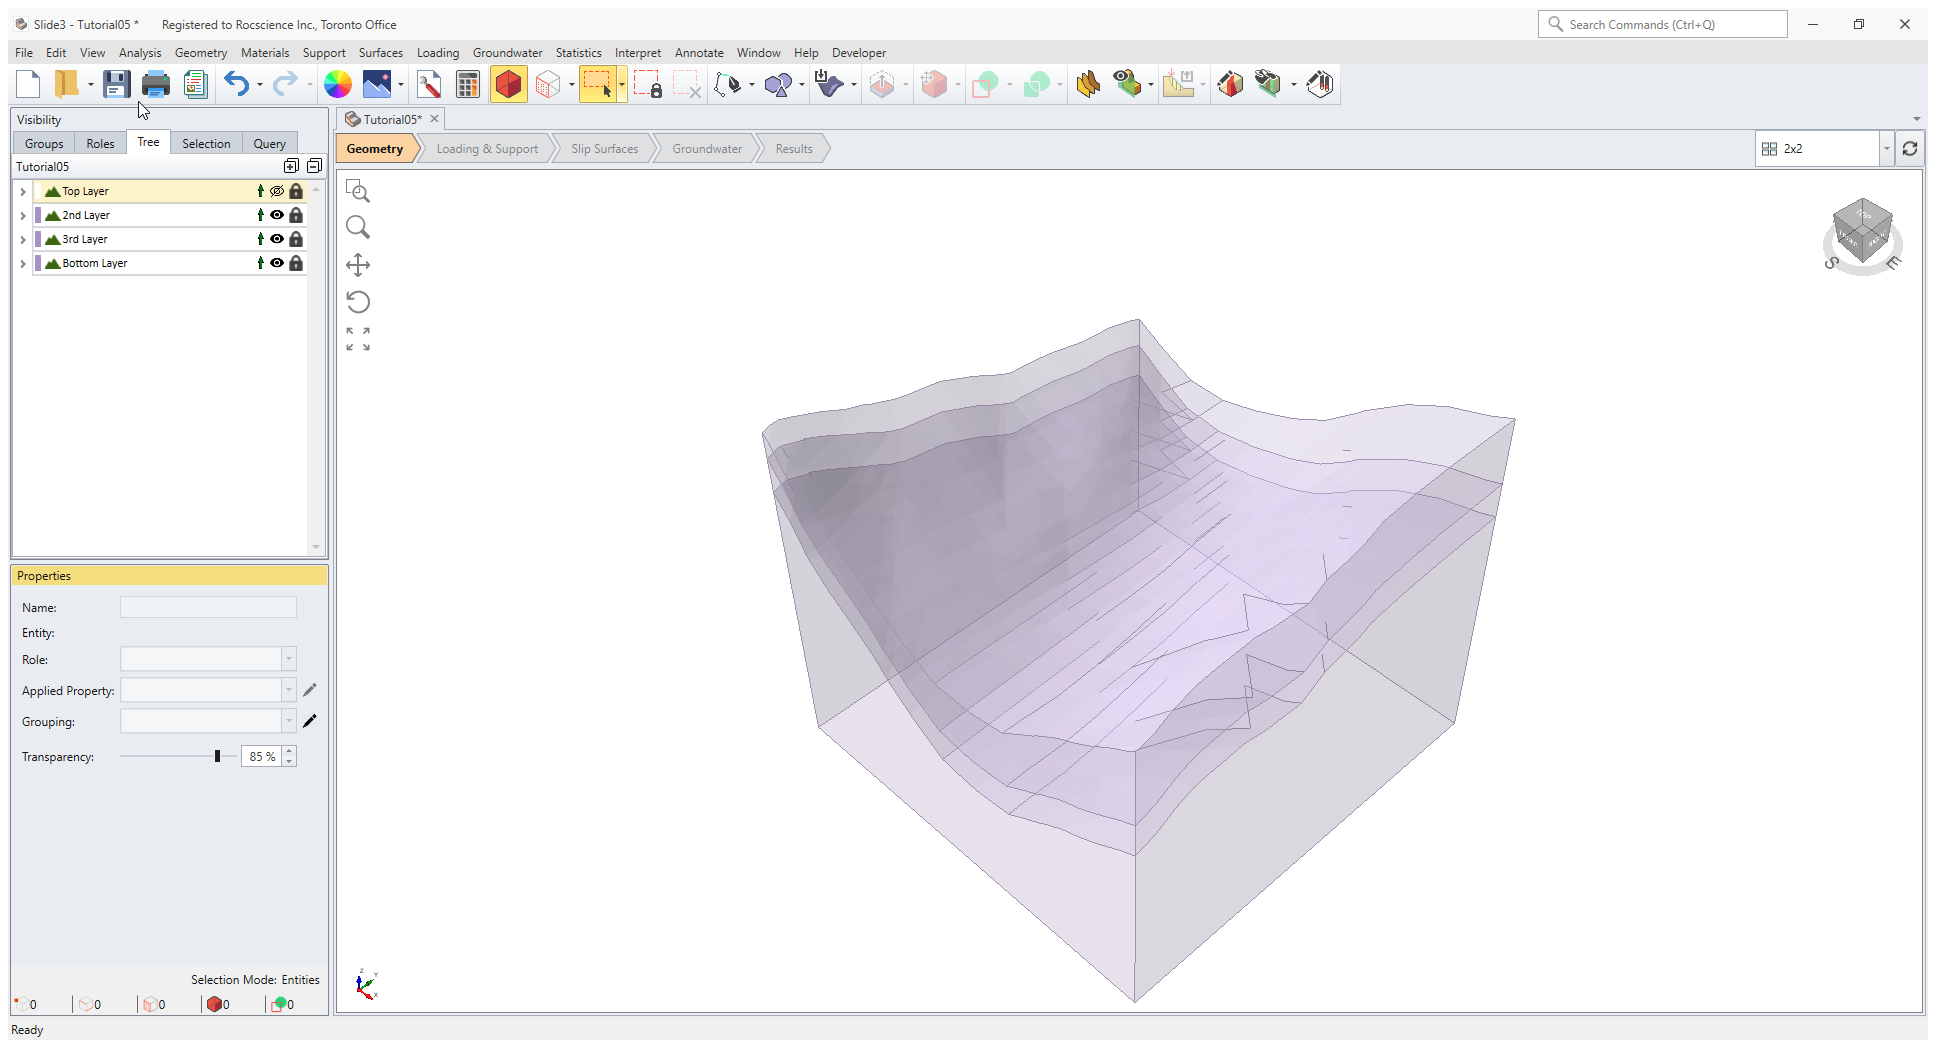Viewport: 1936px width, 1048px height.
Task: Open project settings with the wrench document icon
Action: [430, 85]
